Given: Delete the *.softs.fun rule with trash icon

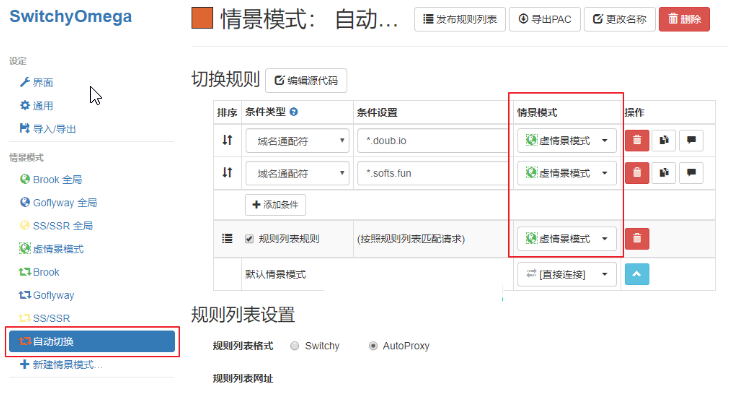Looking at the screenshot, I should click(x=637, y=172).
